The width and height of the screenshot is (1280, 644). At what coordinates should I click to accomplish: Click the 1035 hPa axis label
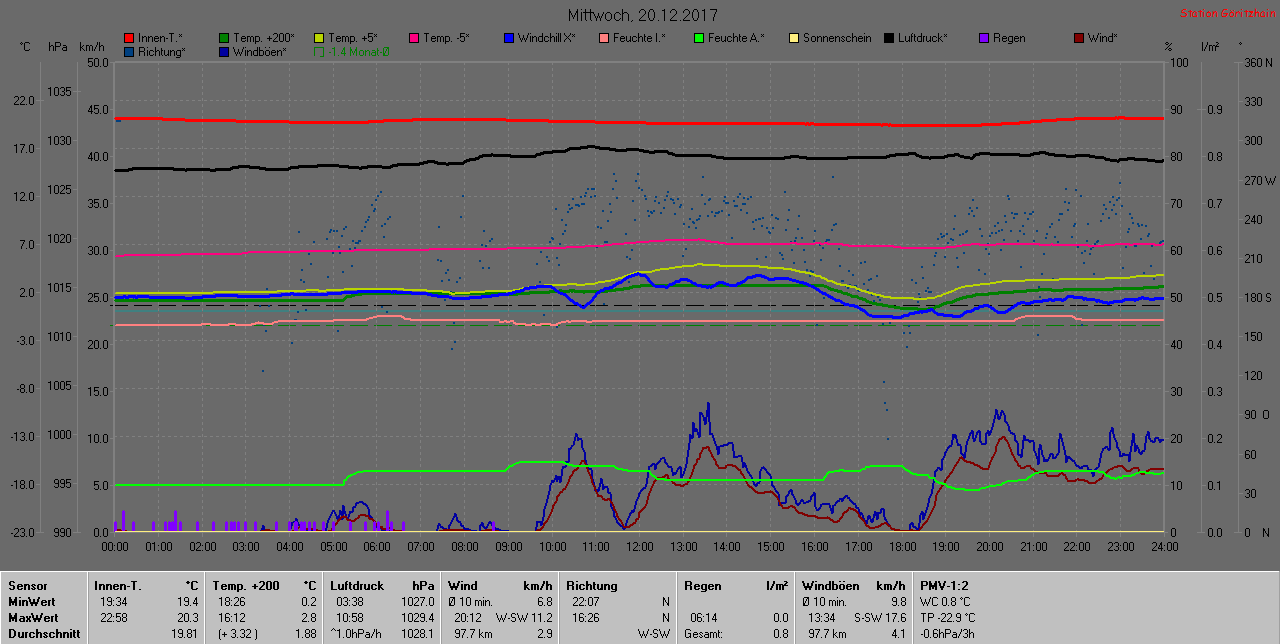[x=59, y=92]
